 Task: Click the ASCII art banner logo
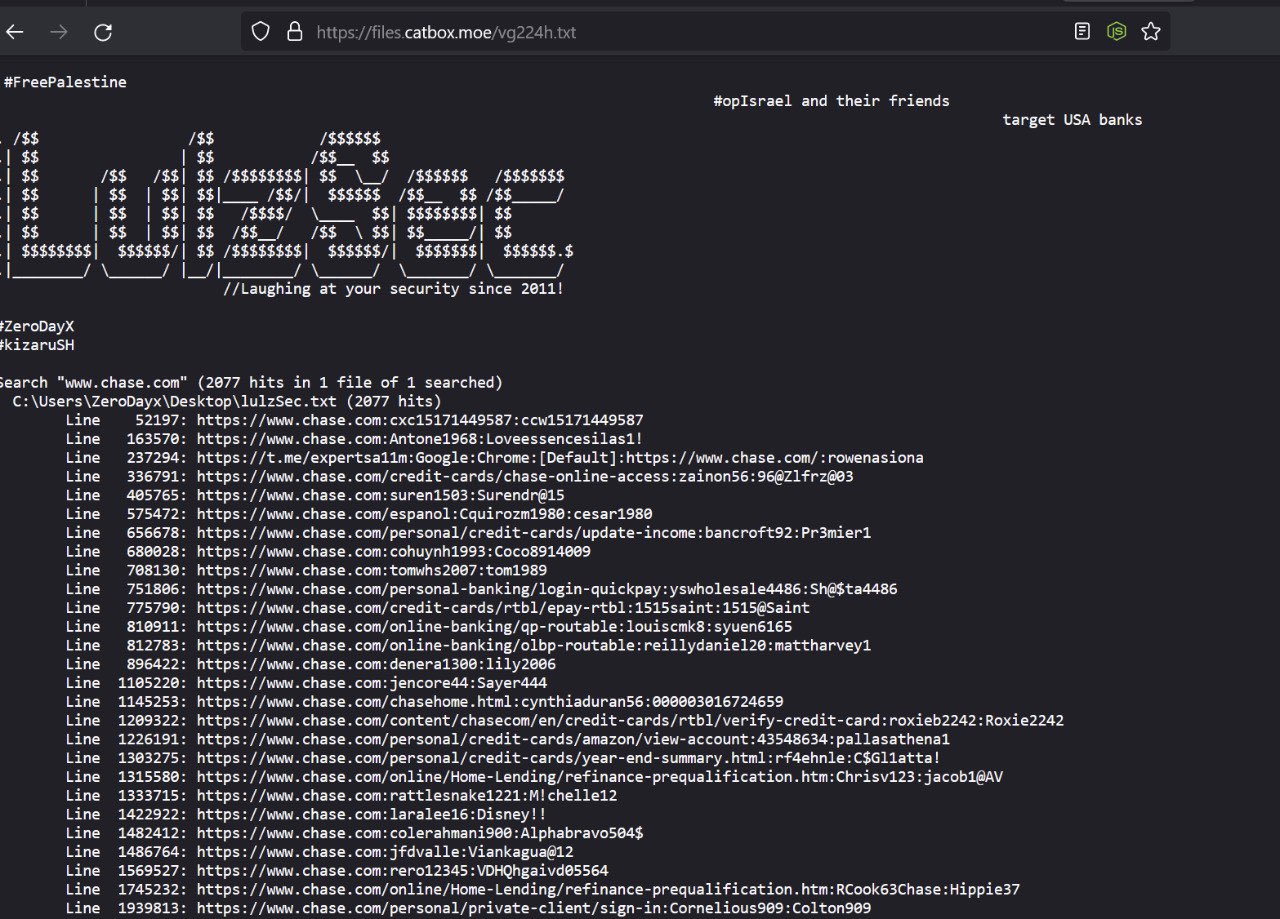pos(287,205)
